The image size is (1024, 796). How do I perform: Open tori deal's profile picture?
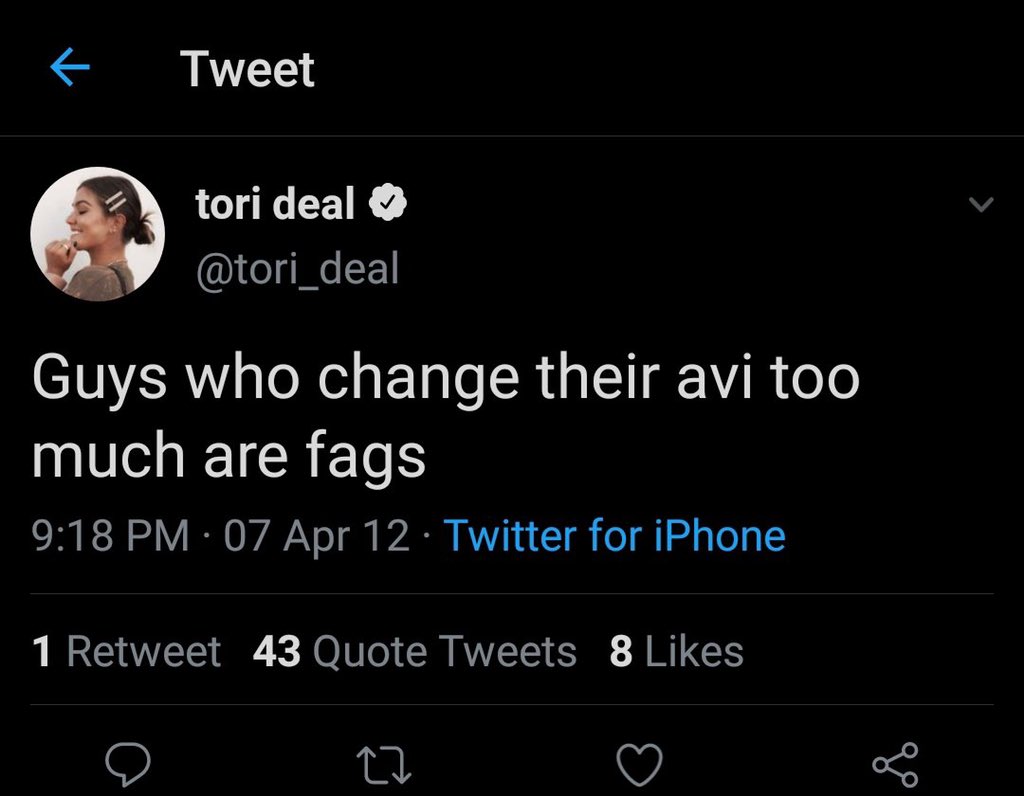pyautogui.click(x=97, y=234)
